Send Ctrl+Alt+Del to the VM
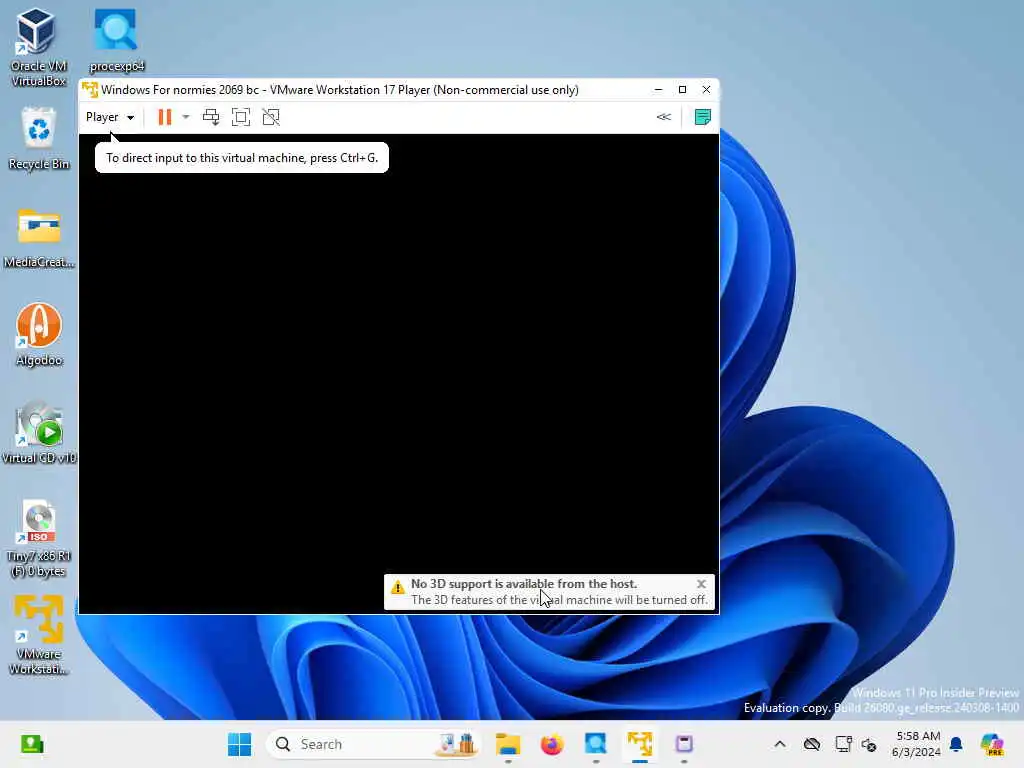 (210, 117)
